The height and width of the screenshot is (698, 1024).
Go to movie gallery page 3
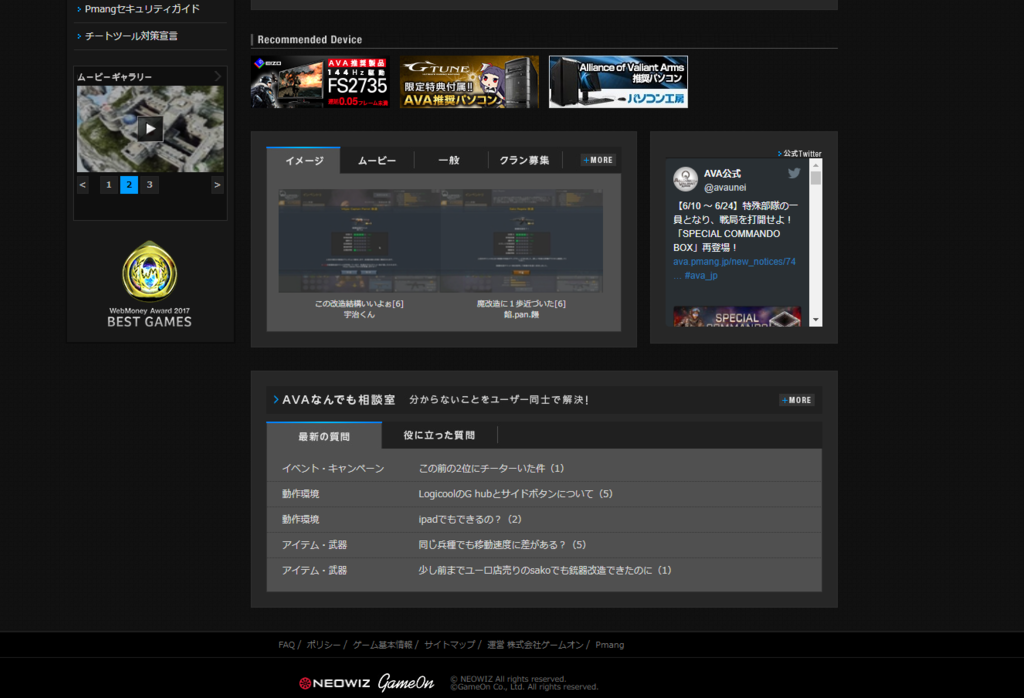click(150, 185)
